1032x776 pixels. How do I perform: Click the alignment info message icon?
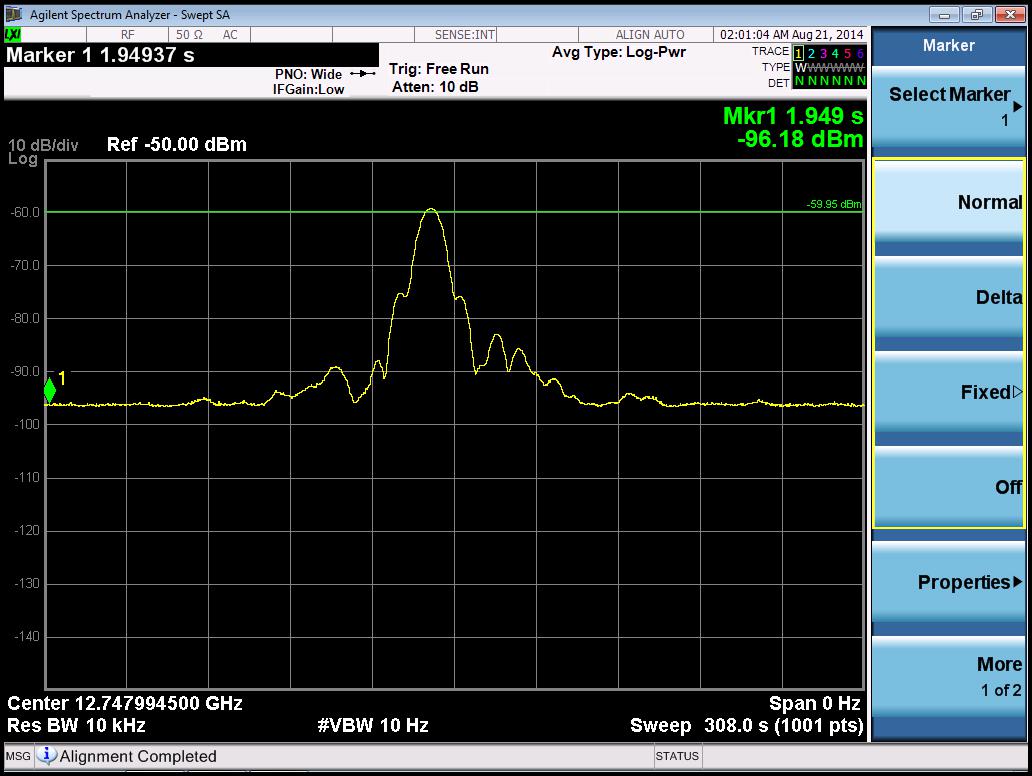point(47,756)
